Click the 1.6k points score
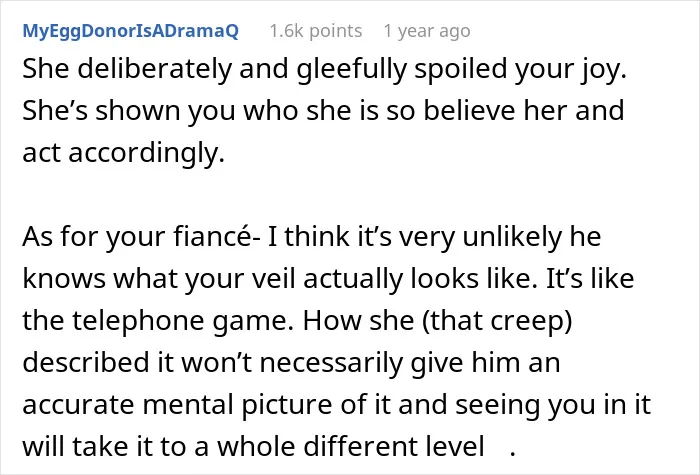Image resolution: width=700 pixels, height=475 pixels. 316,31
